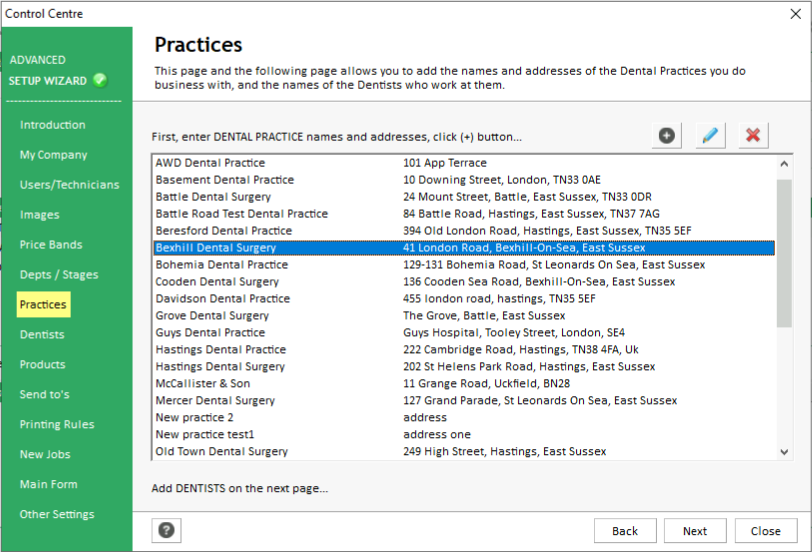Image resolution: width=812 pixels, height=552 pixels.
Task: Open Other Settings page
Action: coord(57,514)
